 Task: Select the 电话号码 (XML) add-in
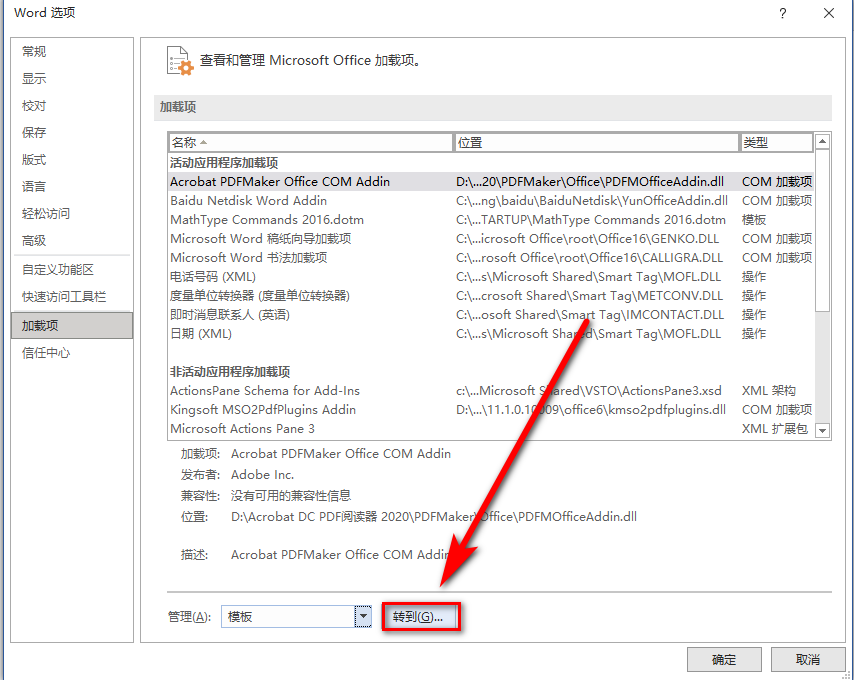point(491,277)
